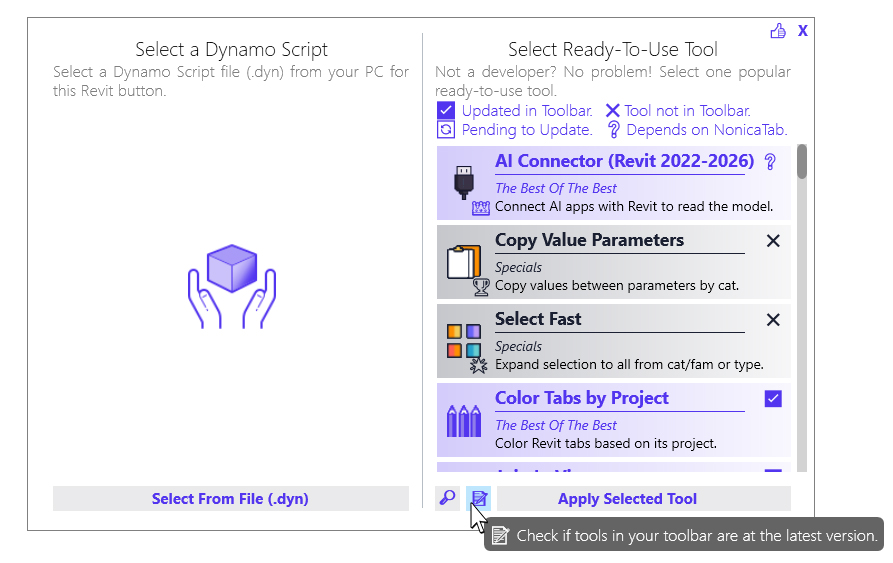The image size is (893, 563).
Task: Click the trophy badge on Copy Value Parameters
Action: [481, 287]
